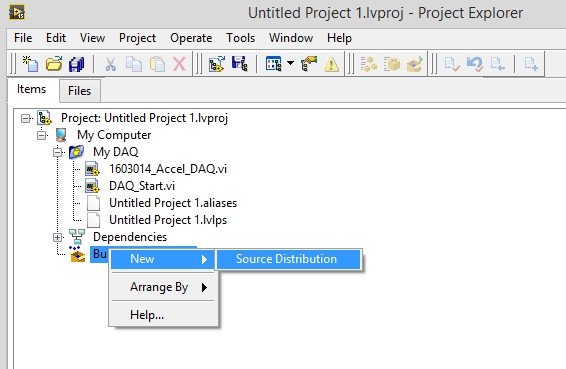The image size is (566, 369).
Task: Choose Source Distribution from submenu
Action: (x=288, y=259)
